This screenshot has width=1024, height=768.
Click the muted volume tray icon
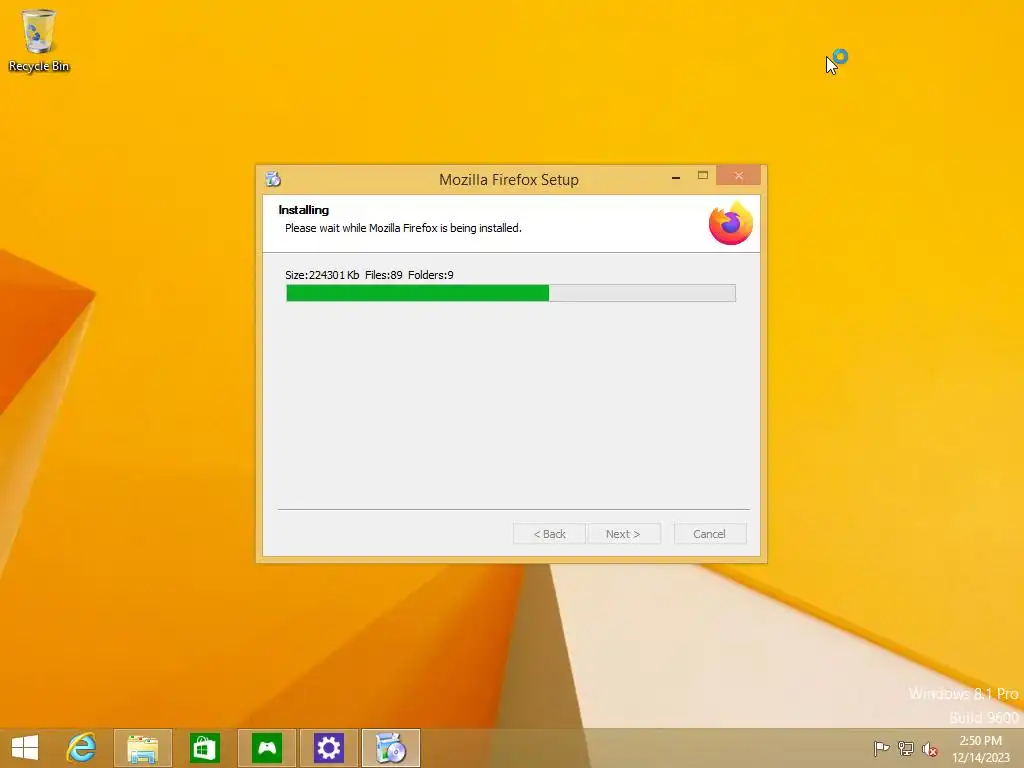tap(930, 749)
